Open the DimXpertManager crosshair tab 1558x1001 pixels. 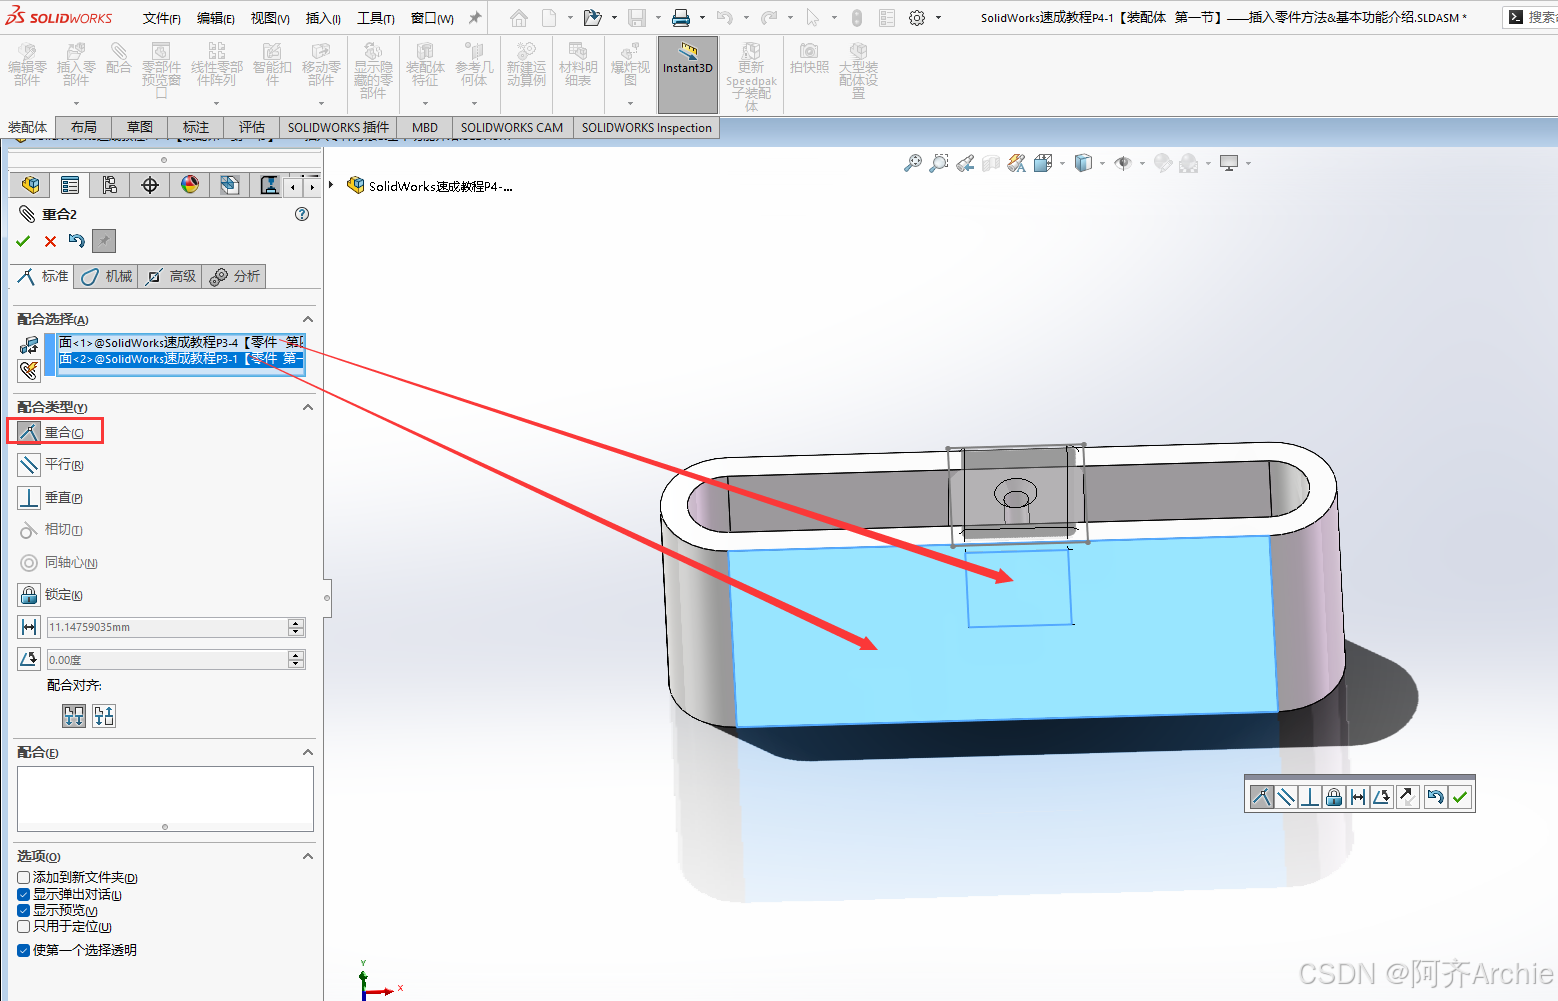[x=149, y=185]
